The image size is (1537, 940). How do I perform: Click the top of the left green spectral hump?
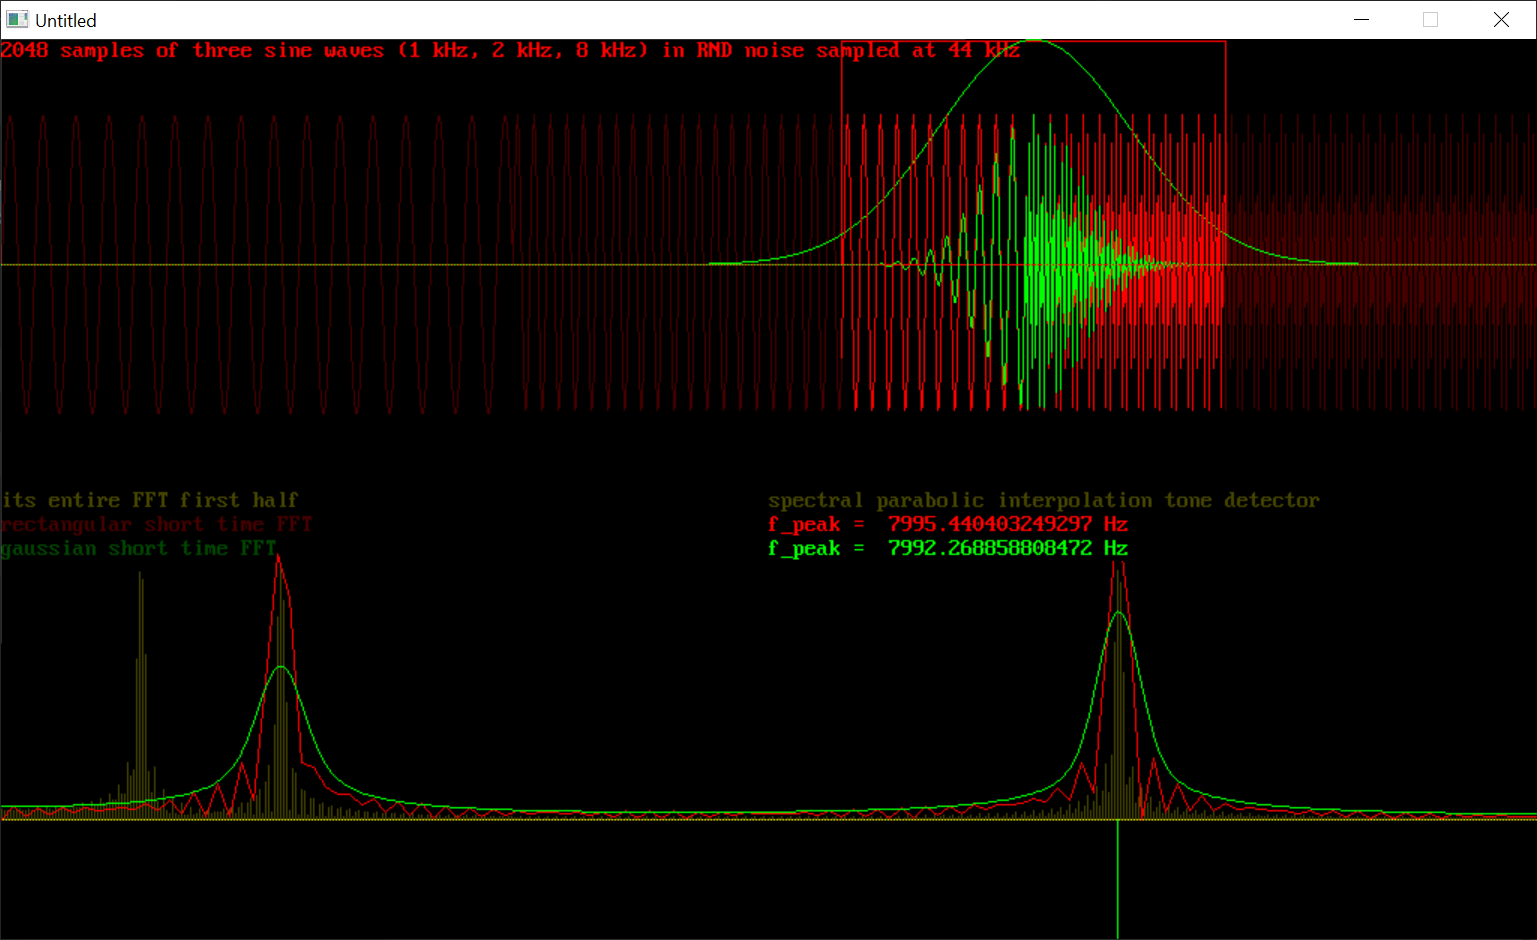[x=281, y=667]
